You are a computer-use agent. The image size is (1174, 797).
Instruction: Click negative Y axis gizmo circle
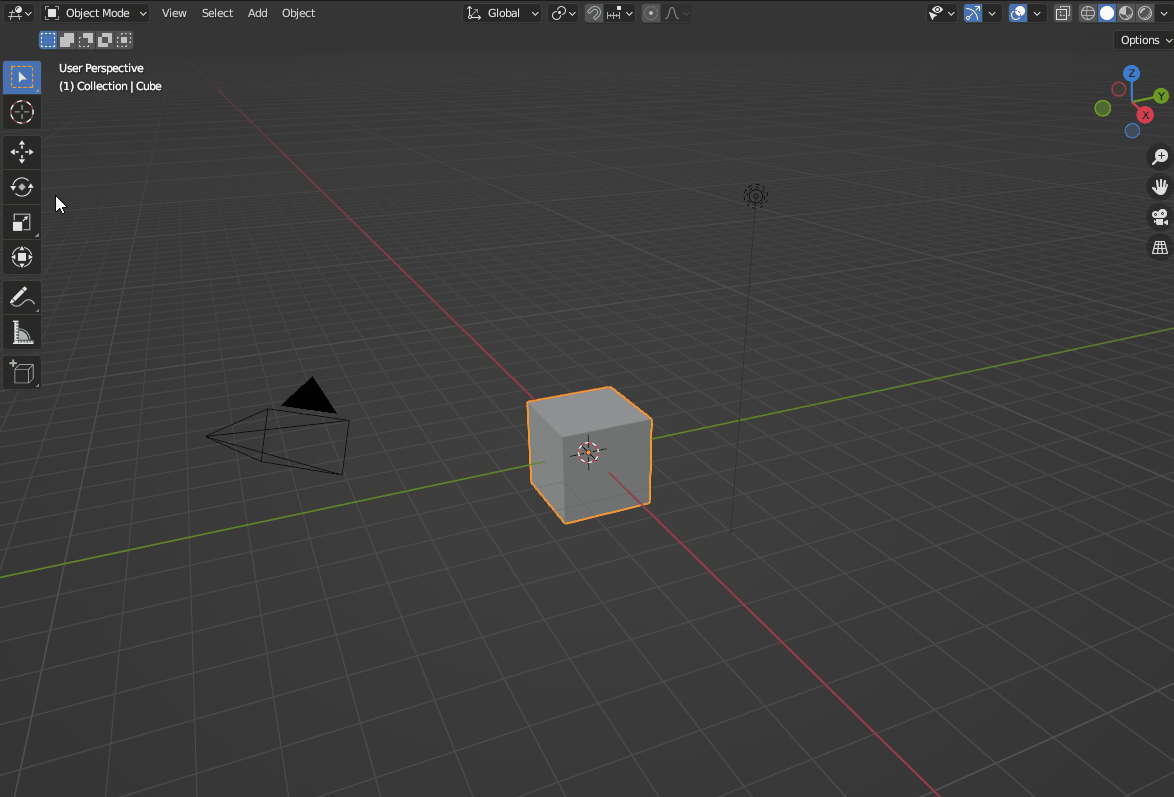[1103, 109]
